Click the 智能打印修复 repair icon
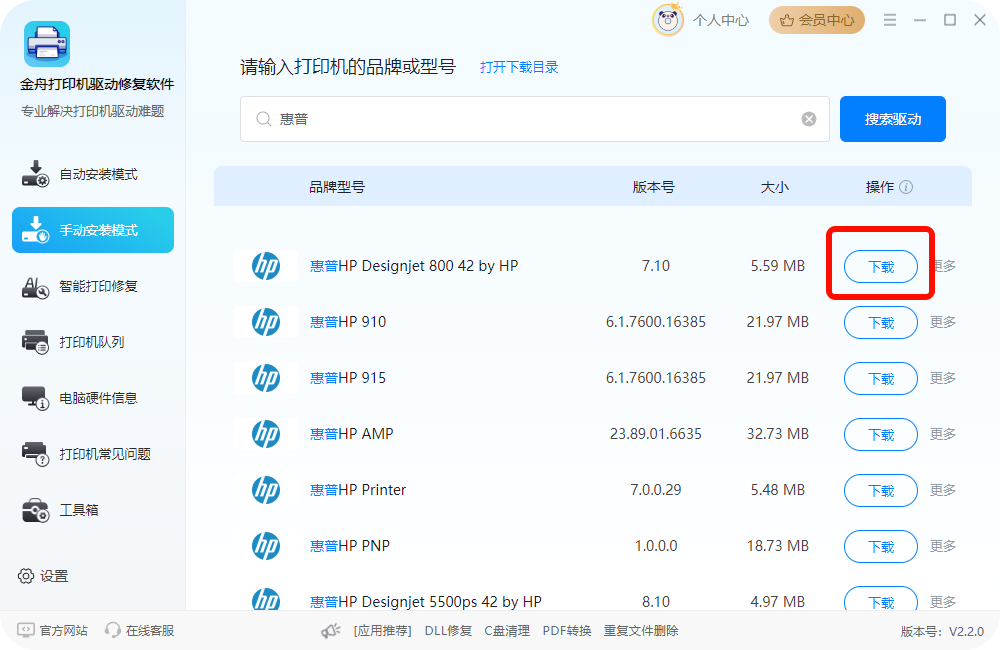The height and width of the screenshot is (650, 1000). pos(35,288)
